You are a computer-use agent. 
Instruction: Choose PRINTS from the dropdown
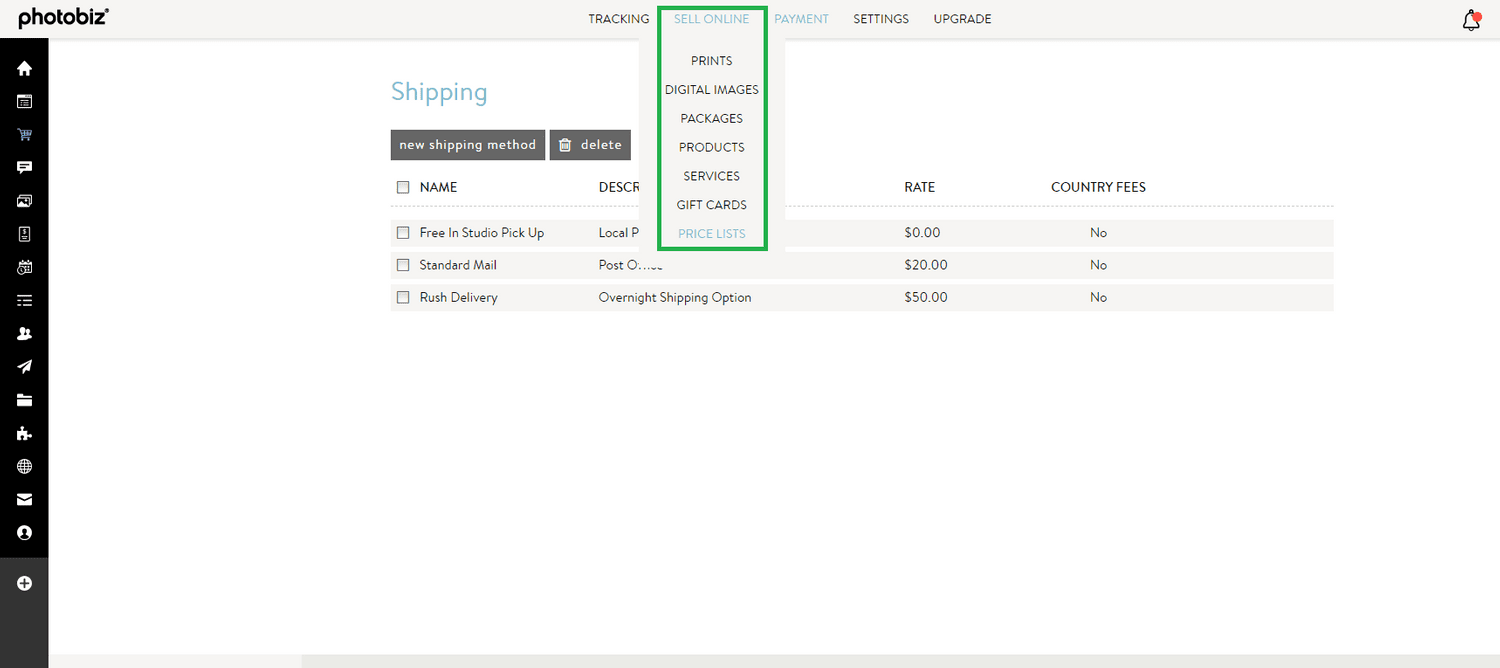pyautogui.click(x=712, y=61)
